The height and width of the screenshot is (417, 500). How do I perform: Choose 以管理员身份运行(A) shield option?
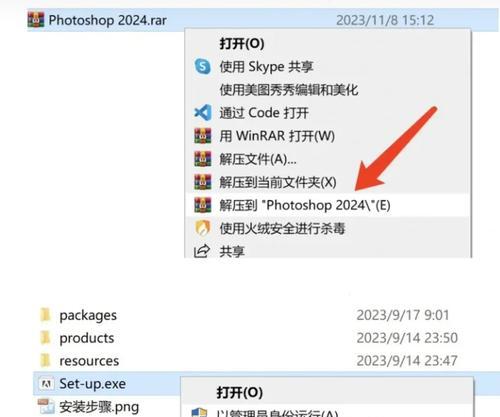[277, 413]
